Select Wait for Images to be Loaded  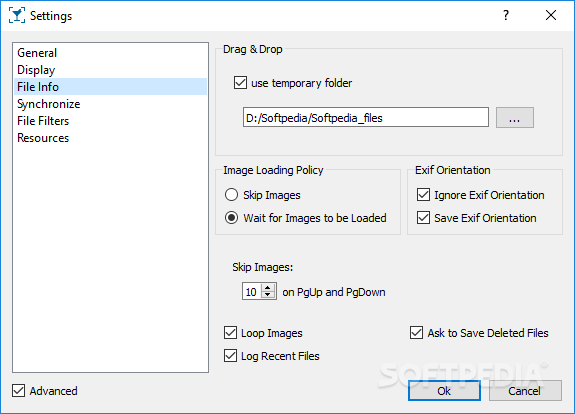click(231, 218)
